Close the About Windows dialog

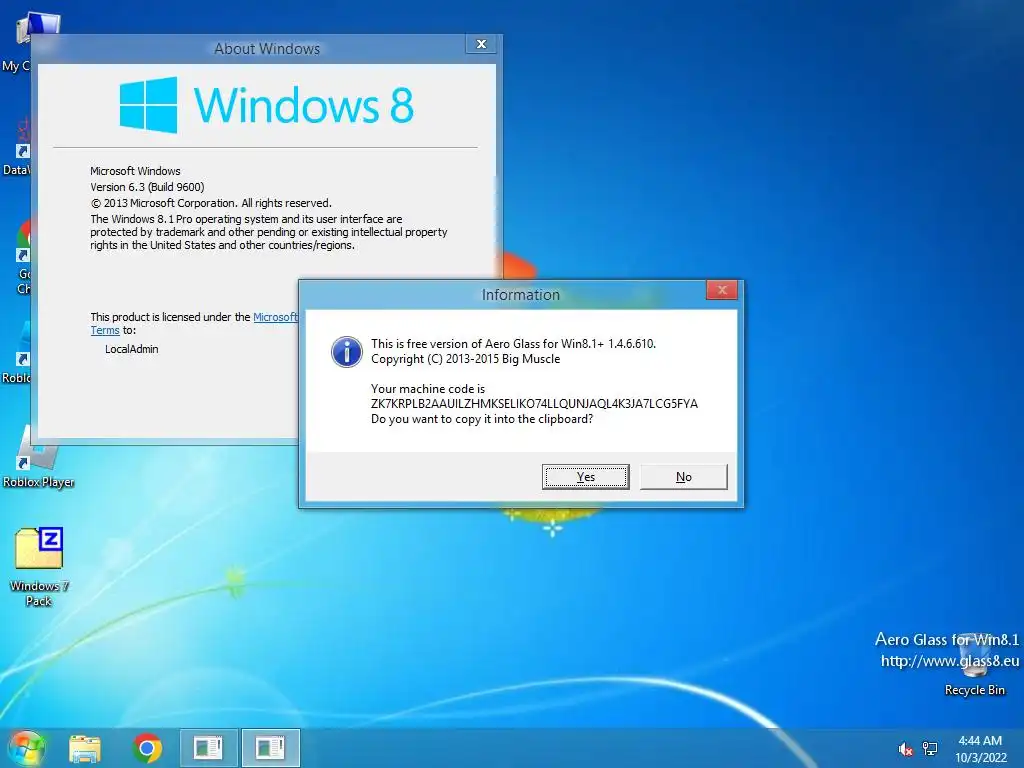[481, 44]
